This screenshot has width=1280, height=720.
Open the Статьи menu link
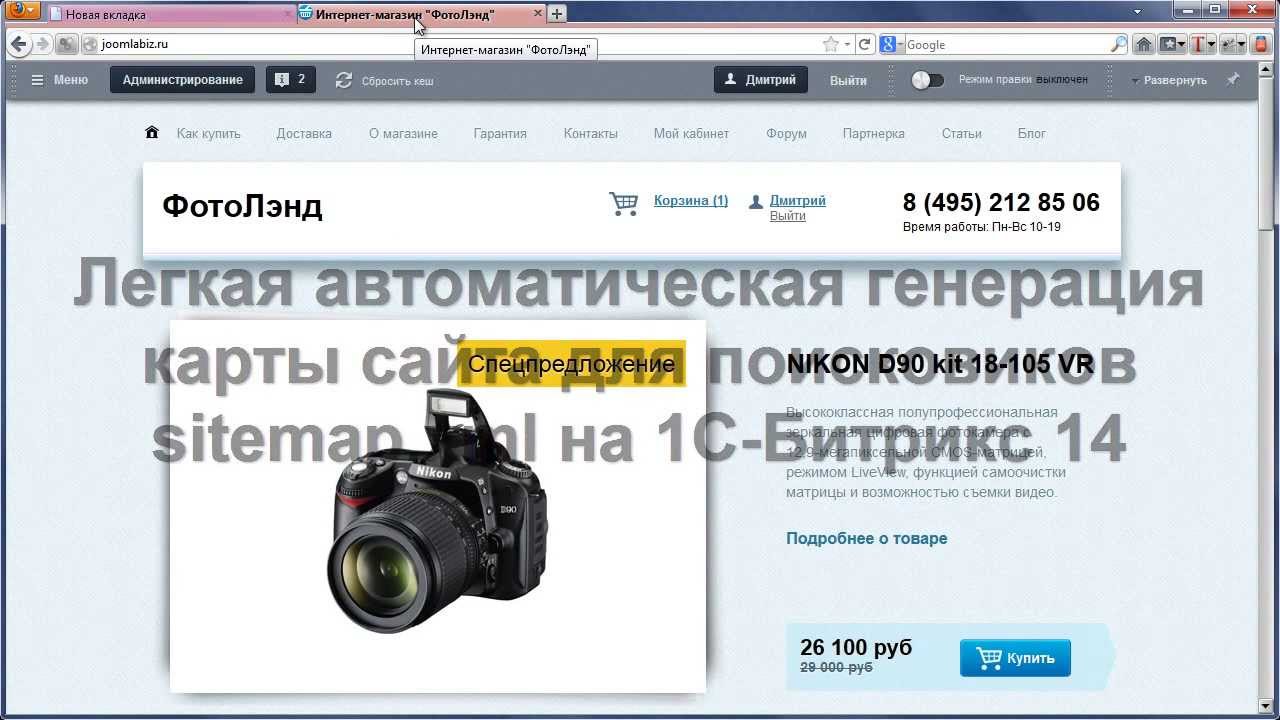tap(962, 133)
